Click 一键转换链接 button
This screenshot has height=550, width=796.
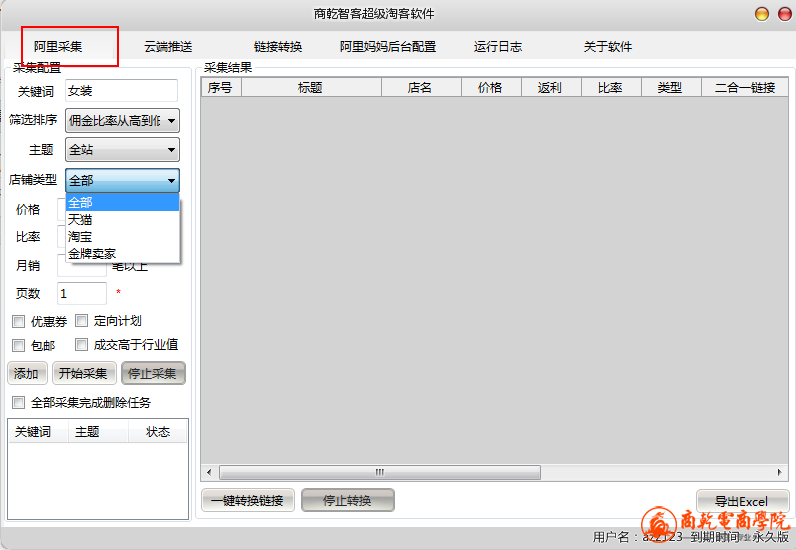[x=248, y=500]
